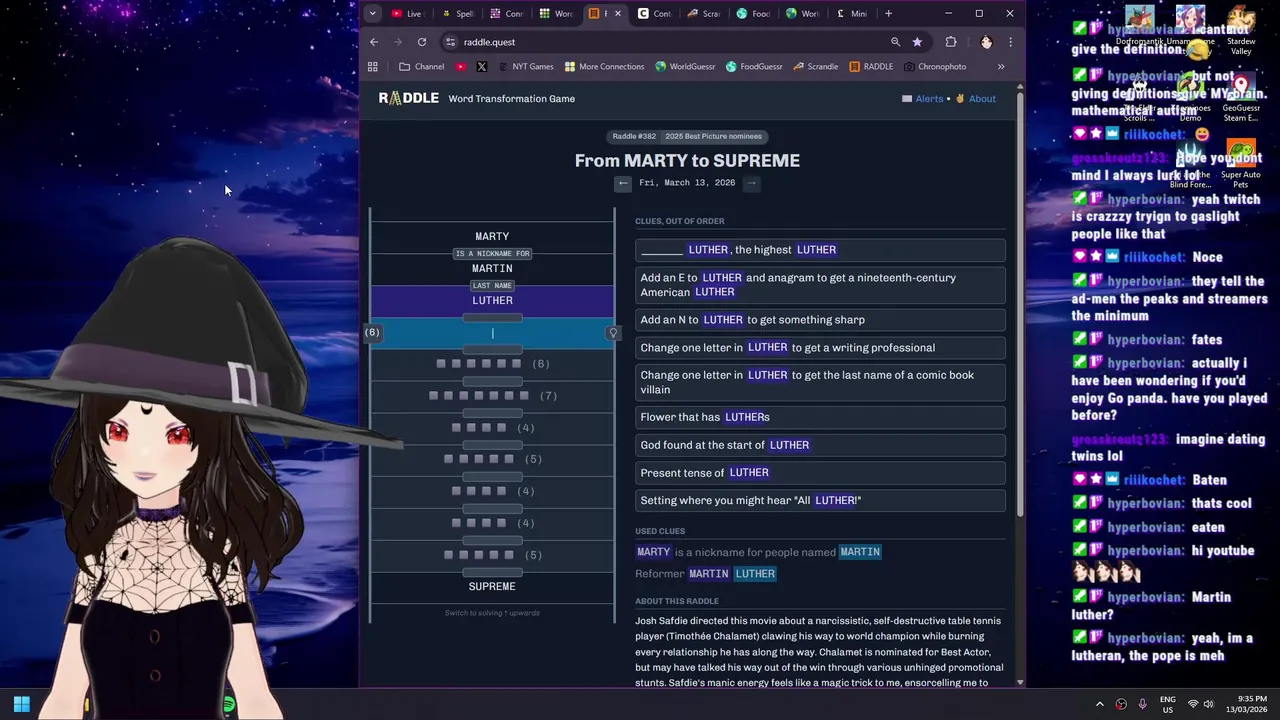This screenshot has height=720, width=1280.
Task: Open the YouTube bookmark icon
Action: tap(461, 67)
